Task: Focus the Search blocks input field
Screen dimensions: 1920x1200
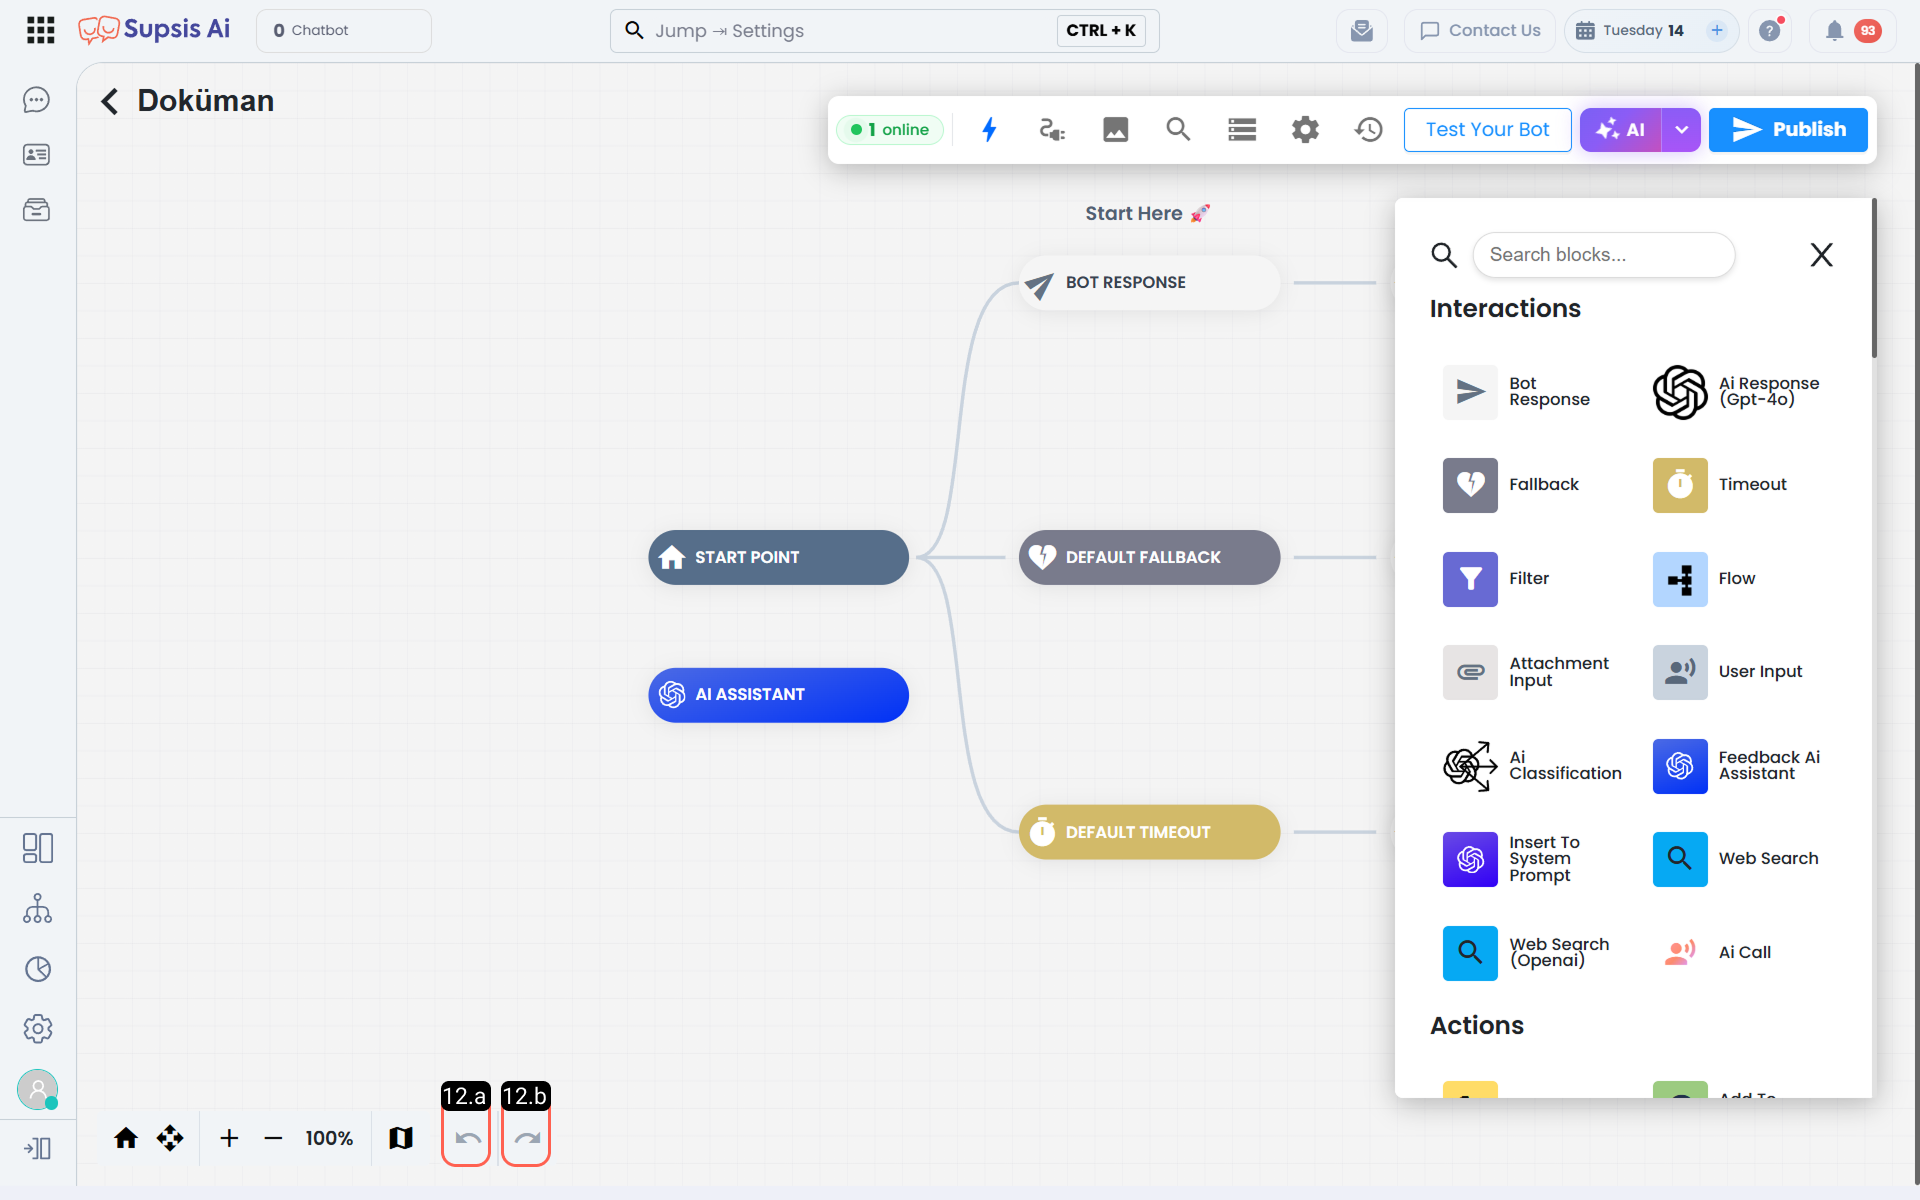Action: [1604, 255]
